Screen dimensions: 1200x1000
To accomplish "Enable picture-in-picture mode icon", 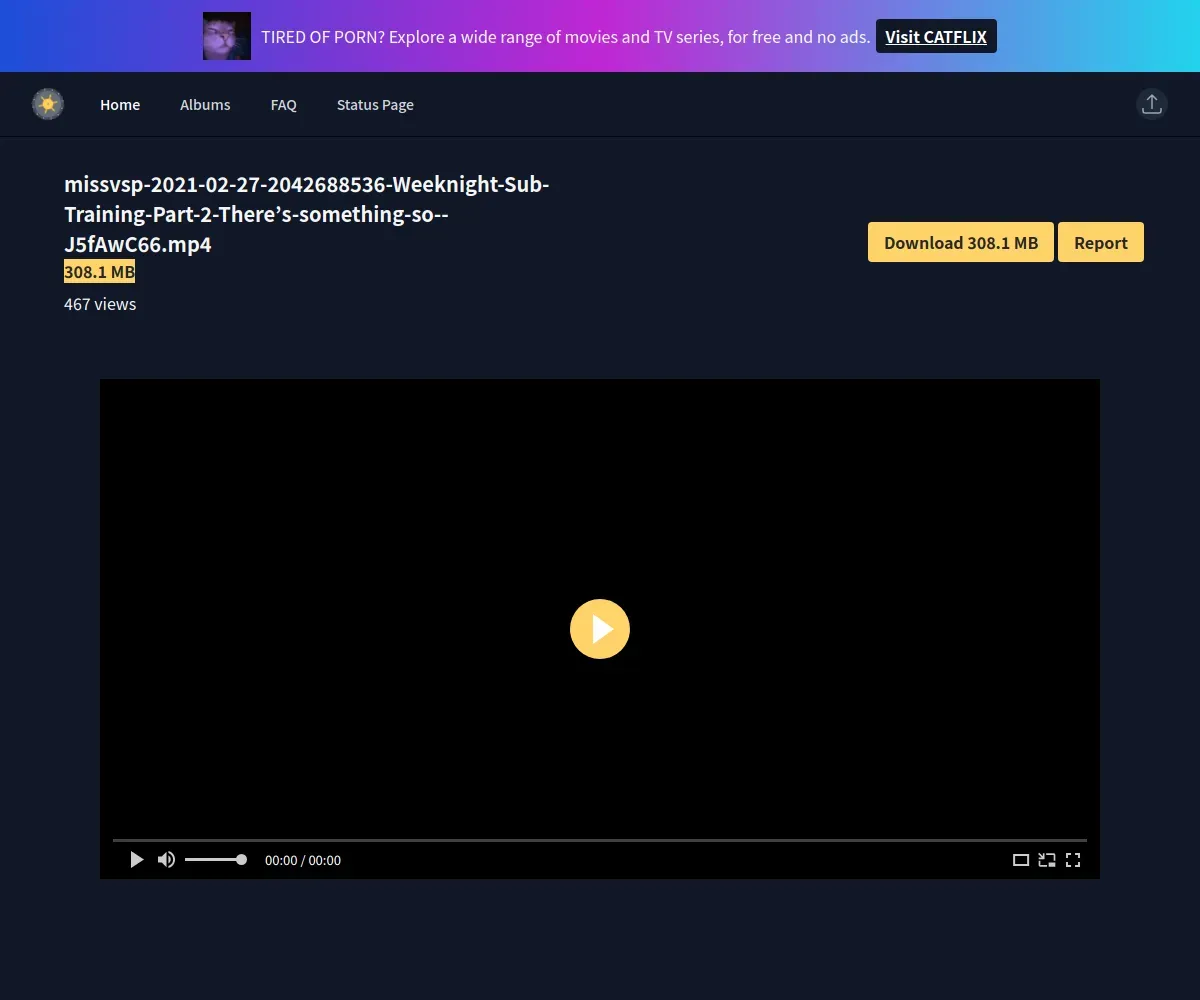I will [x=1047, y=860].
